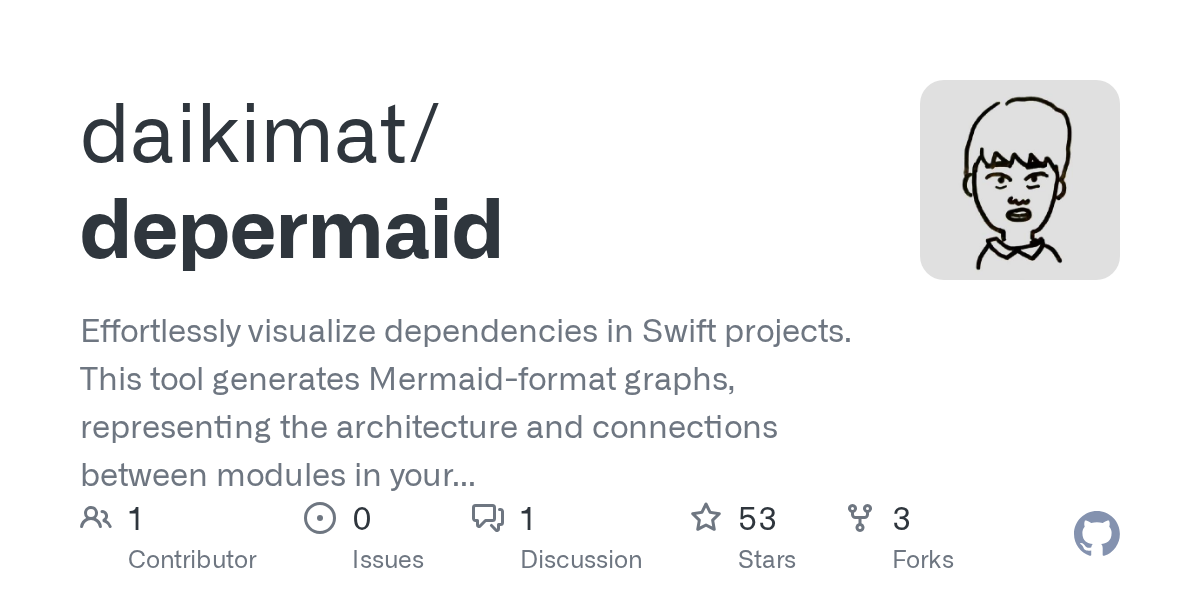
Task: Click the "Contributor" label
Action: pyautogui.click(x=192, y=560)
